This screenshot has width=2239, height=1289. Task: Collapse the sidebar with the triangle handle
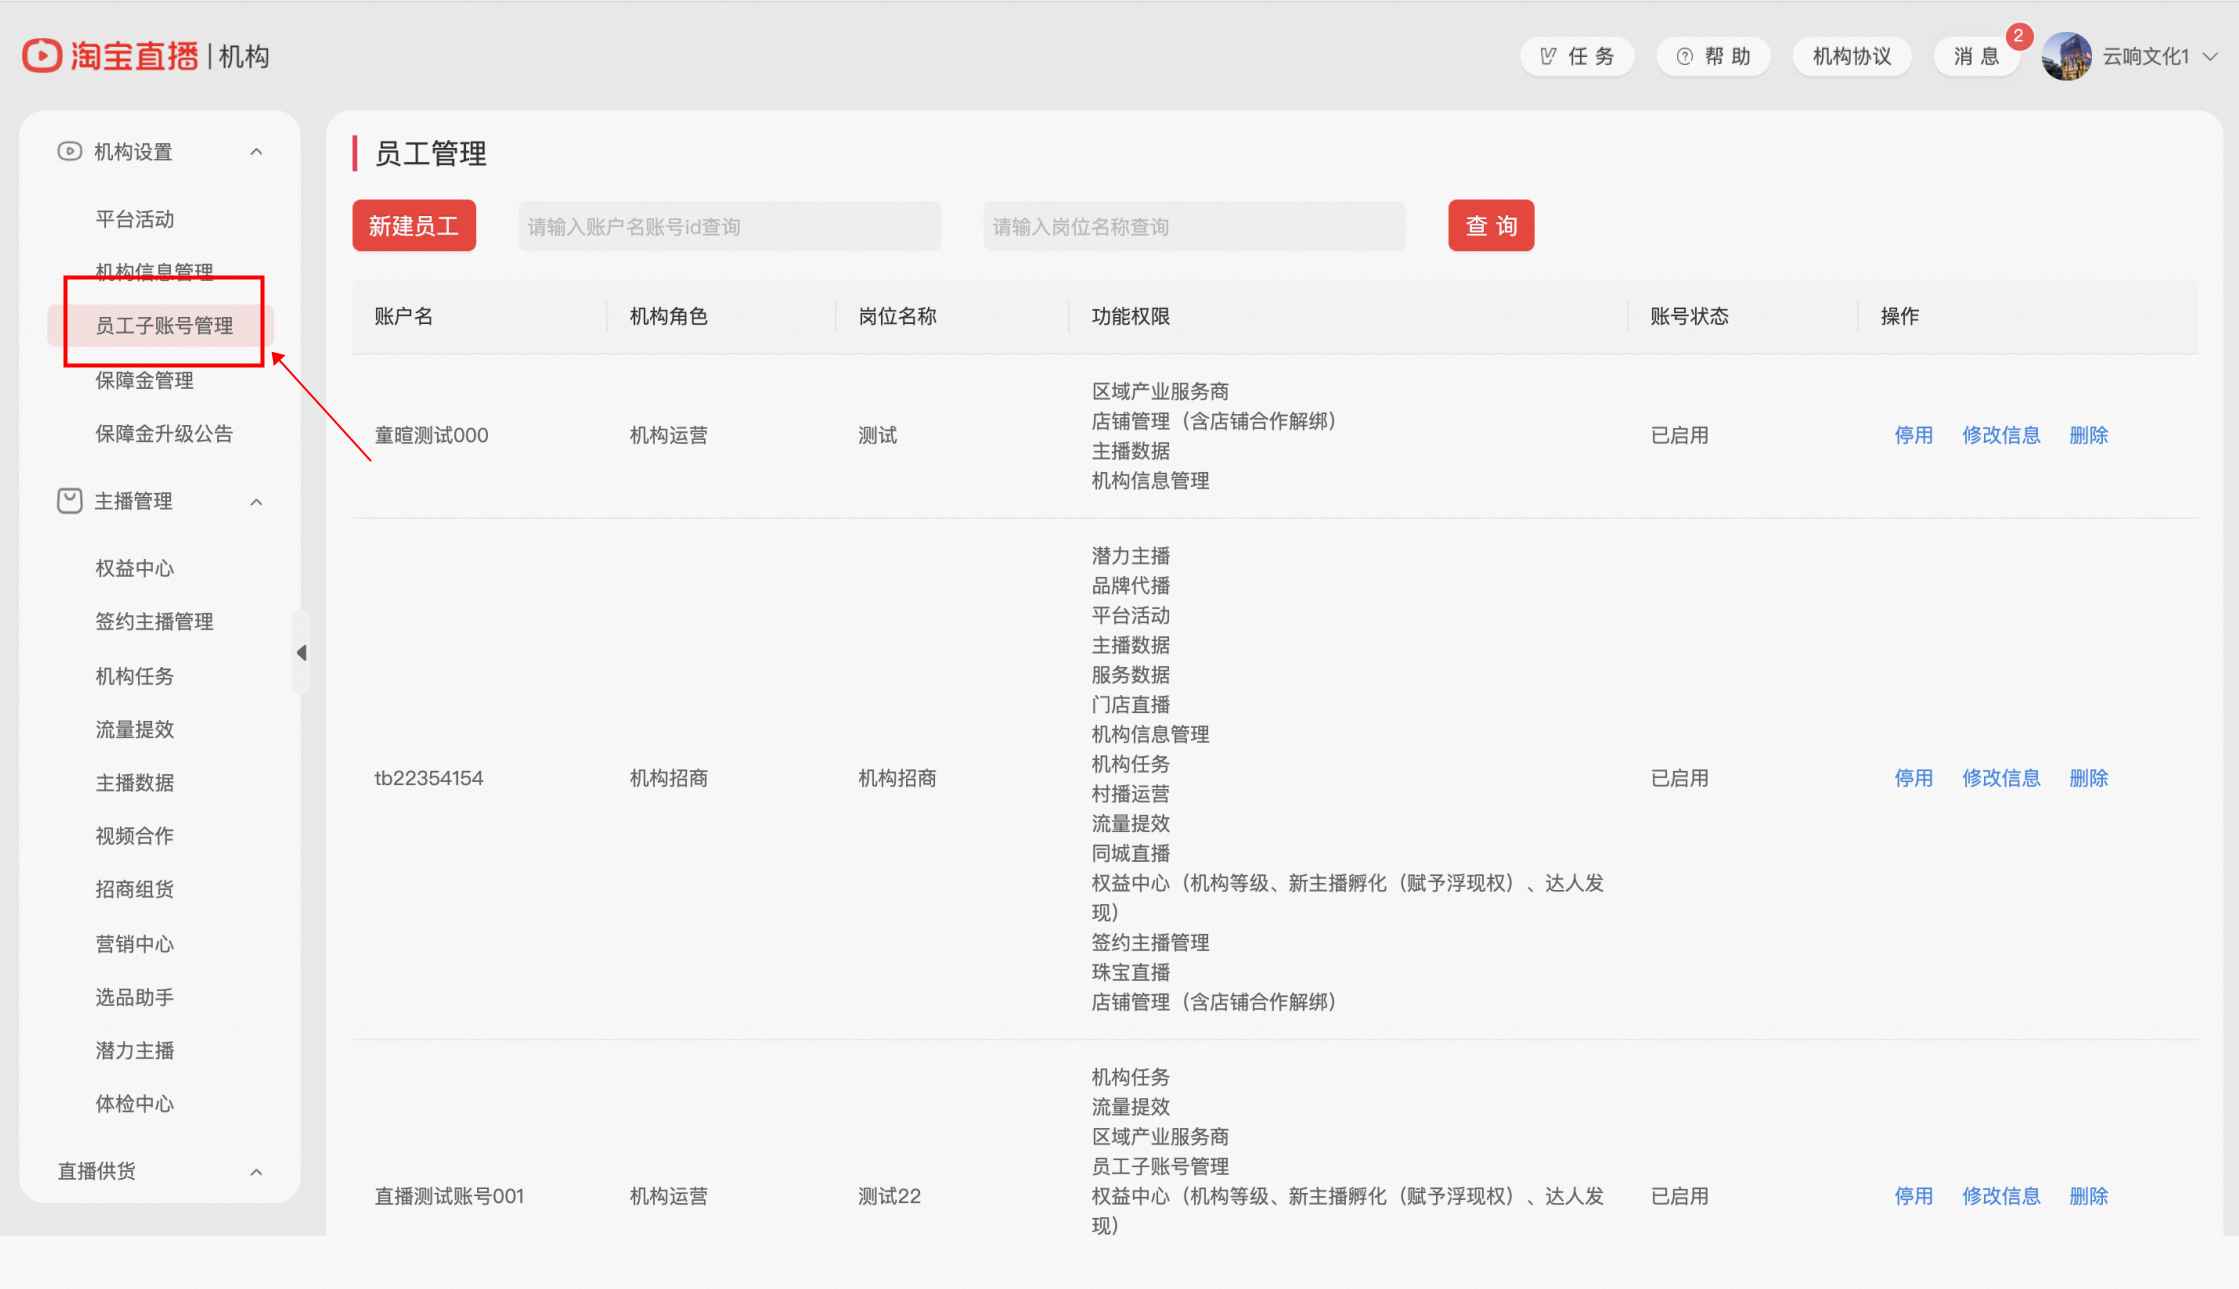(x=301, y=653)
